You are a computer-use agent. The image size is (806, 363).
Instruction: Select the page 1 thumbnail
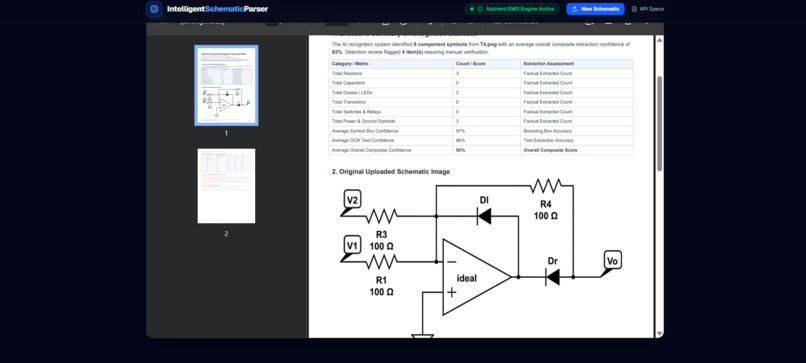pos(226,85)
